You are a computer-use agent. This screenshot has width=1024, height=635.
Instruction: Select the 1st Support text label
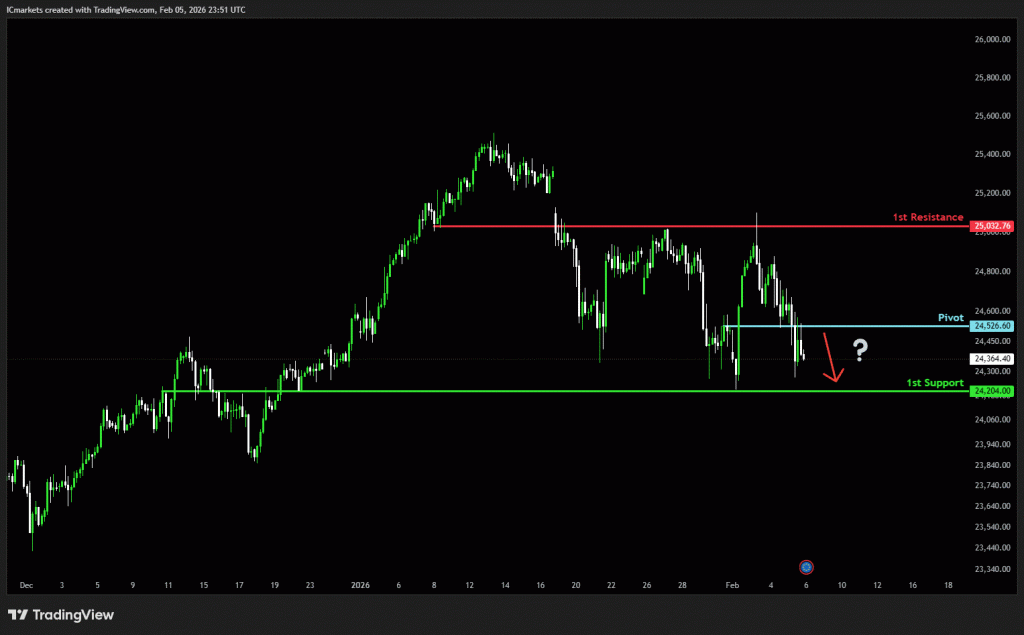tap(935, 383)
